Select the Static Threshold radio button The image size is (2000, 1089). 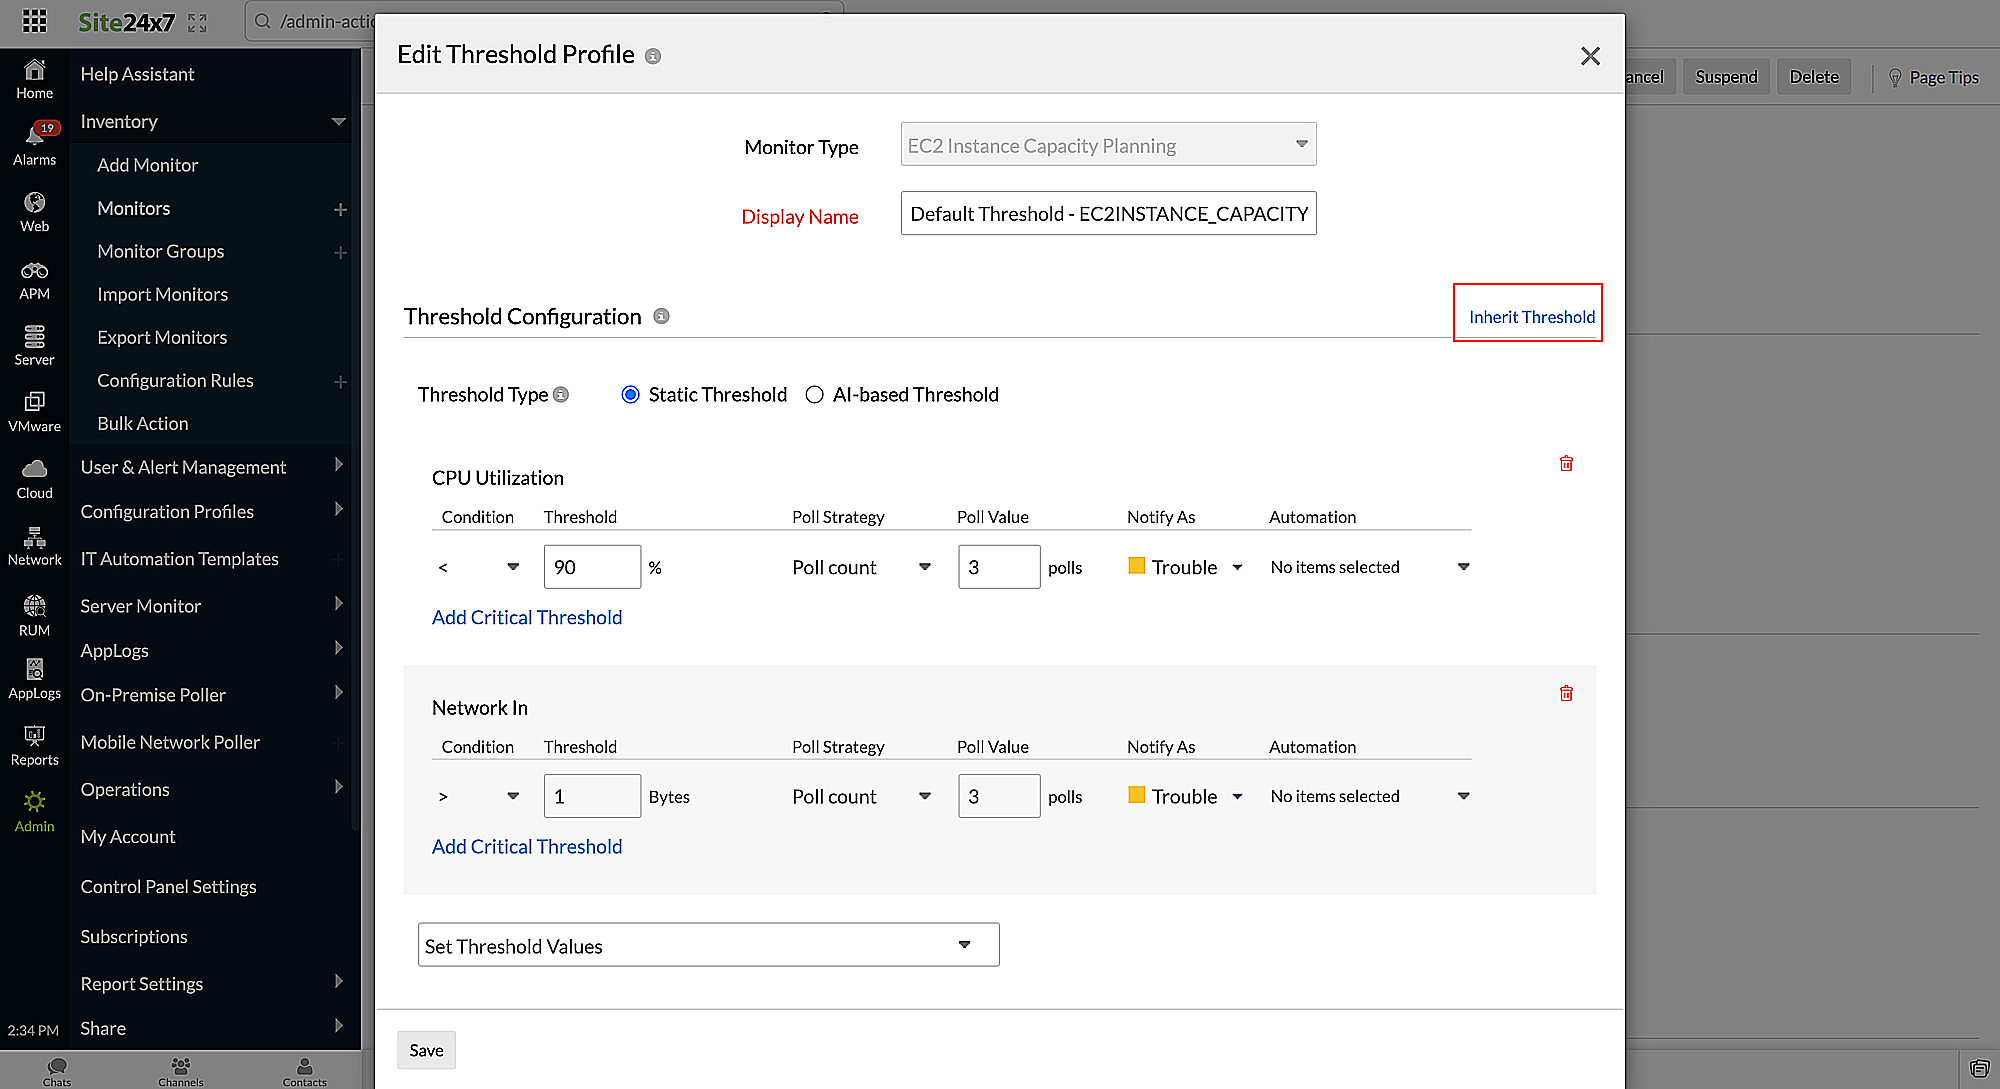(630, 395)
